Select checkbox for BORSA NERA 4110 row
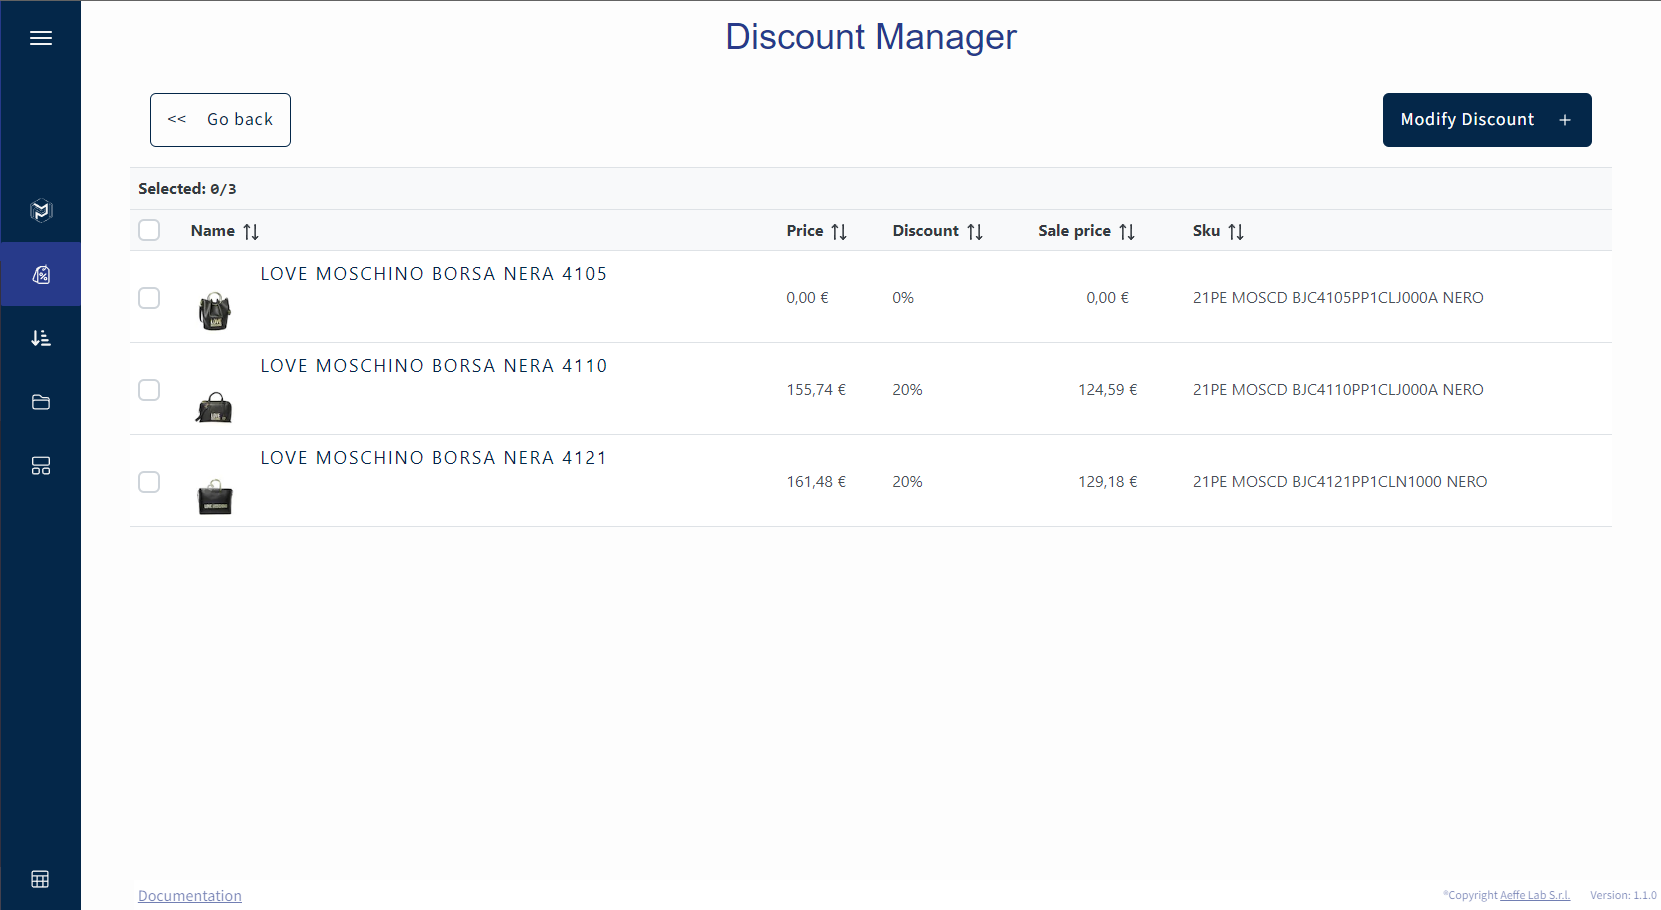This screenshot has height=910, width=1661. click(149, 390)
